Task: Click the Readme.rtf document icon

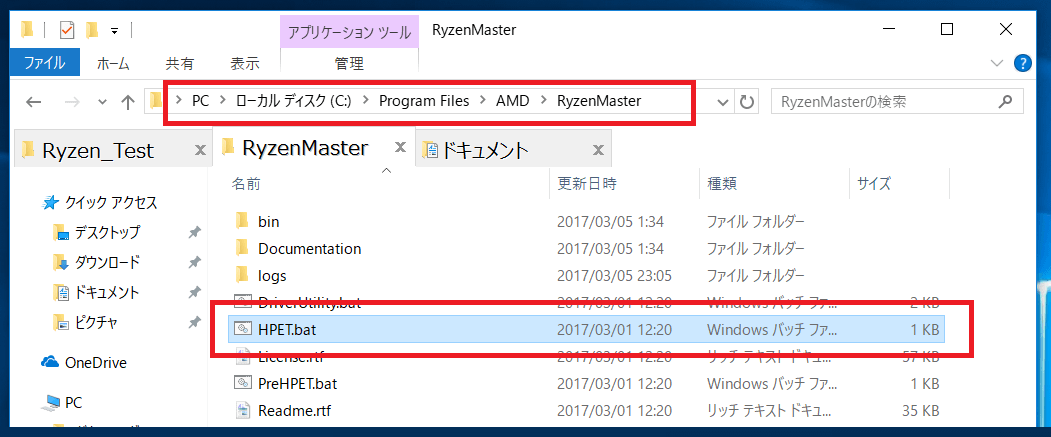Action: pyautogui.click(x=242, y=410)
